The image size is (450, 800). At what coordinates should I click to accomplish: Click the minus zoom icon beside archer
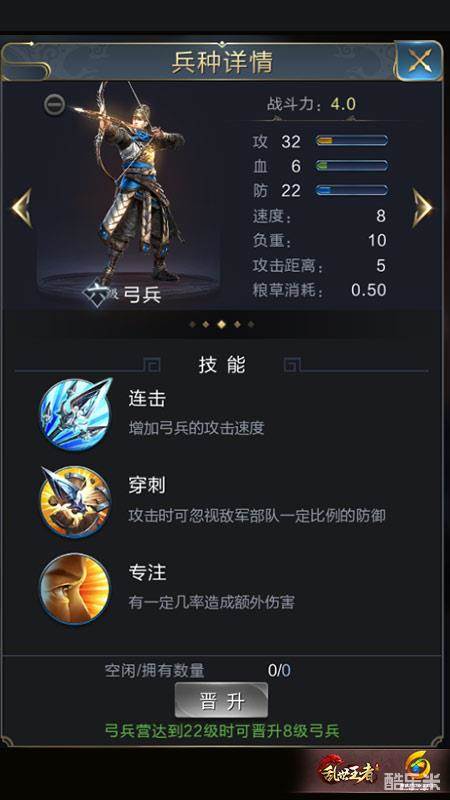54,105
